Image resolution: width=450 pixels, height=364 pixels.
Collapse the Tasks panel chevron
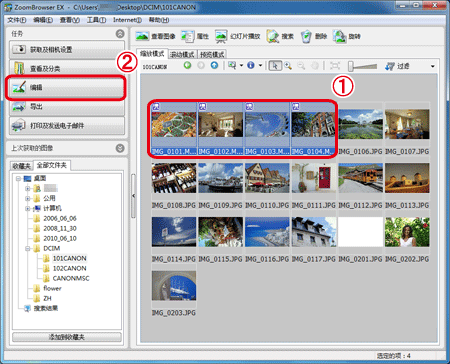coord(120,34)
